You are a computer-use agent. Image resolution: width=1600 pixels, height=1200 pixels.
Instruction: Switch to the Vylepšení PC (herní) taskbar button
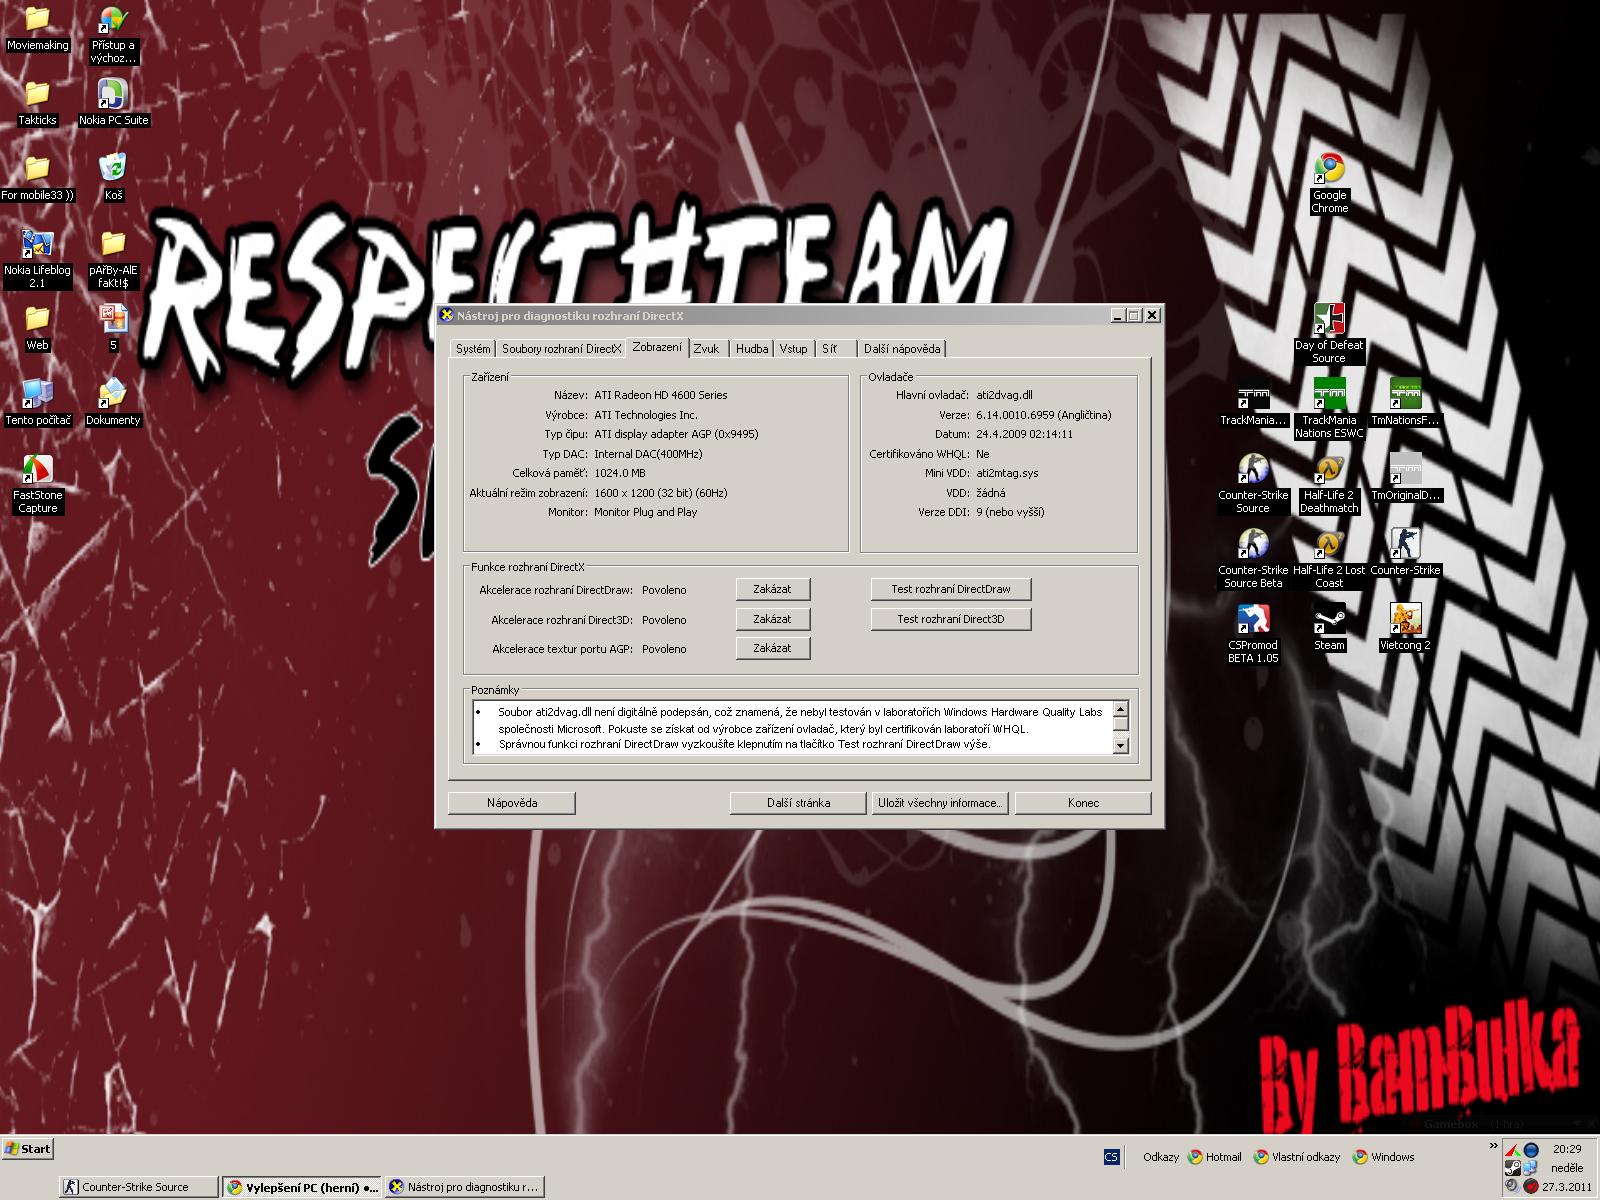point(302,1187)
